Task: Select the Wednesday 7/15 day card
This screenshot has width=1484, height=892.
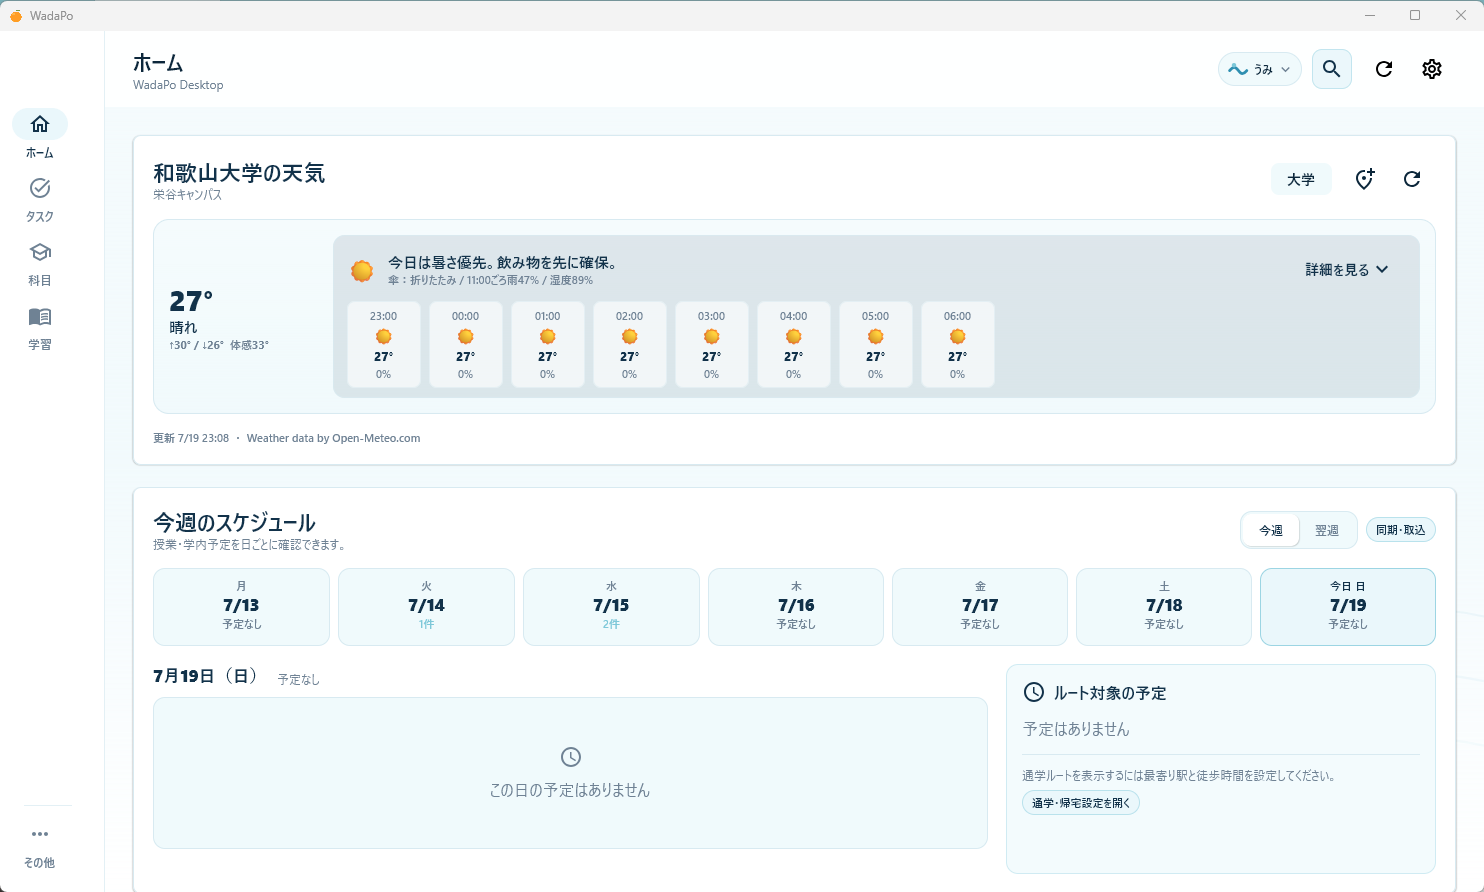Action: coord(611,607)
